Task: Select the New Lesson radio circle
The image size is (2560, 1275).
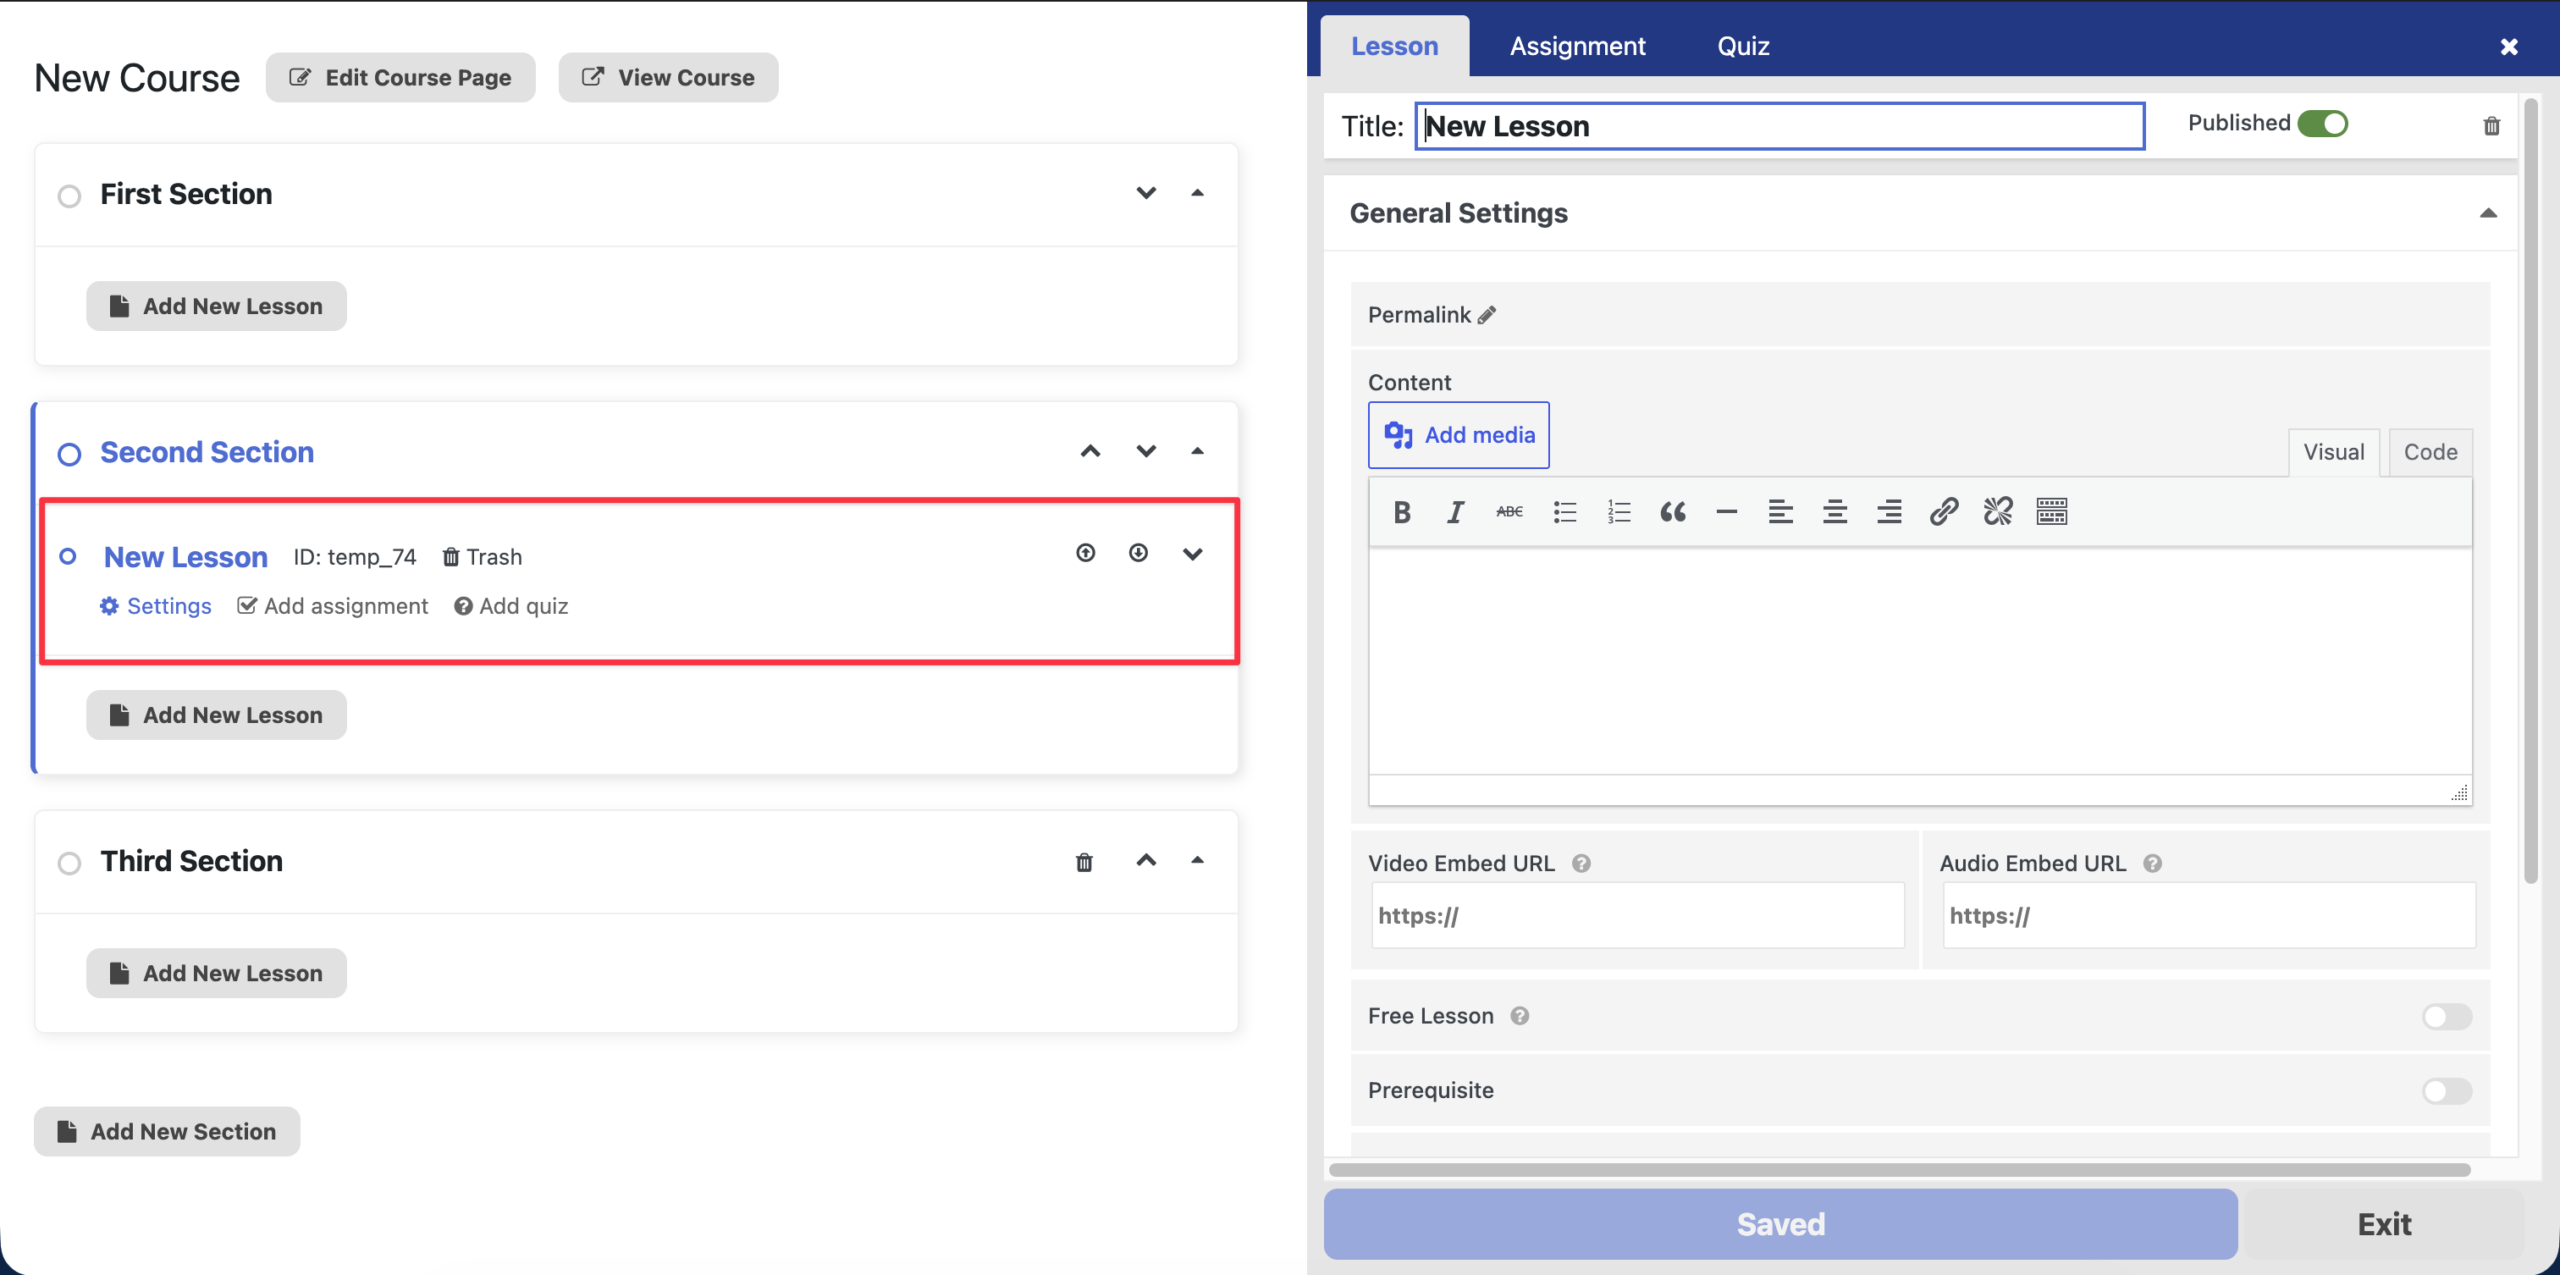Action: 68,556
